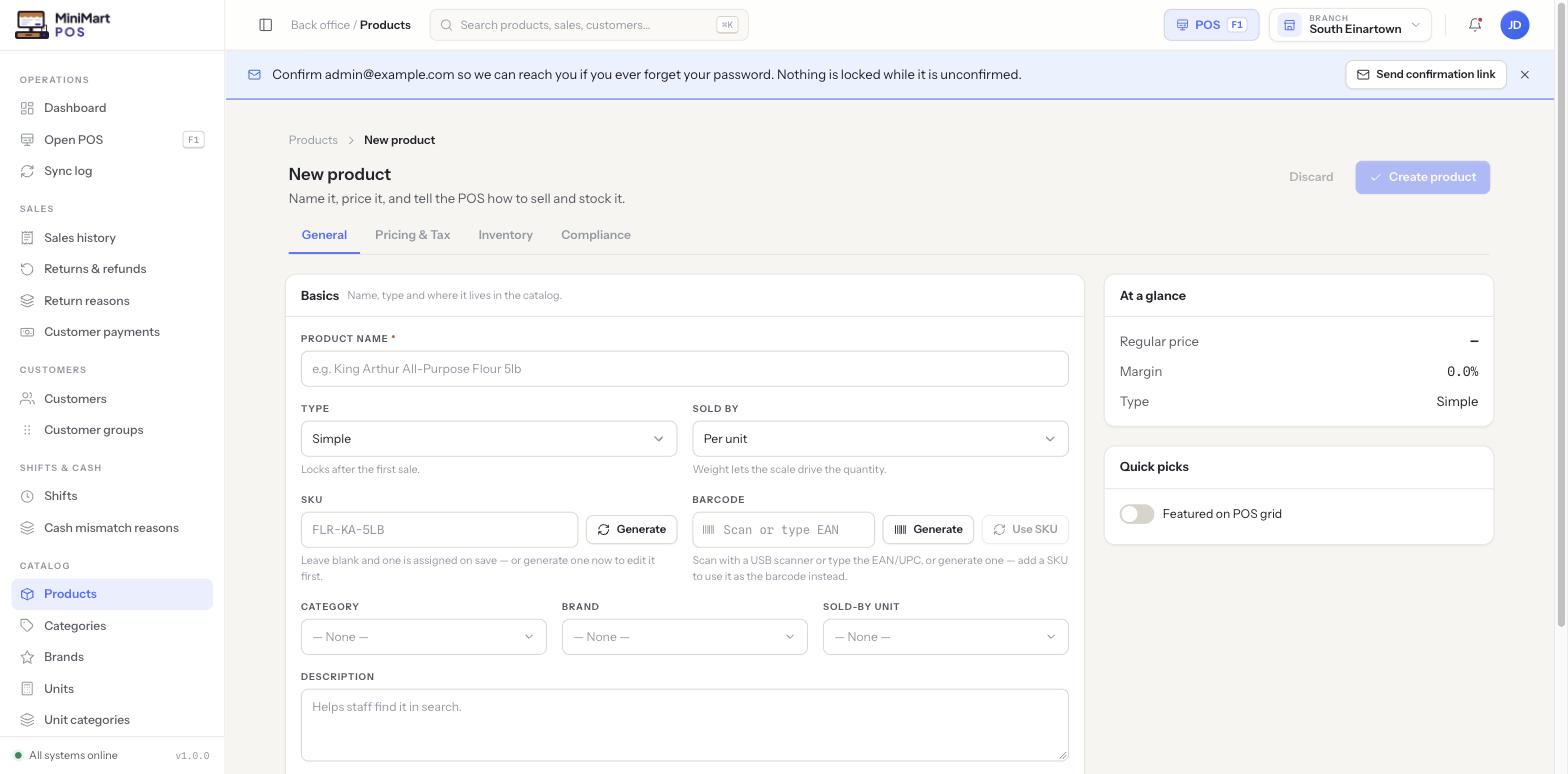The height and width of the screenshot is (774, 1568).
Task: Click the Unit categories icon
Action: click(27, 720)
